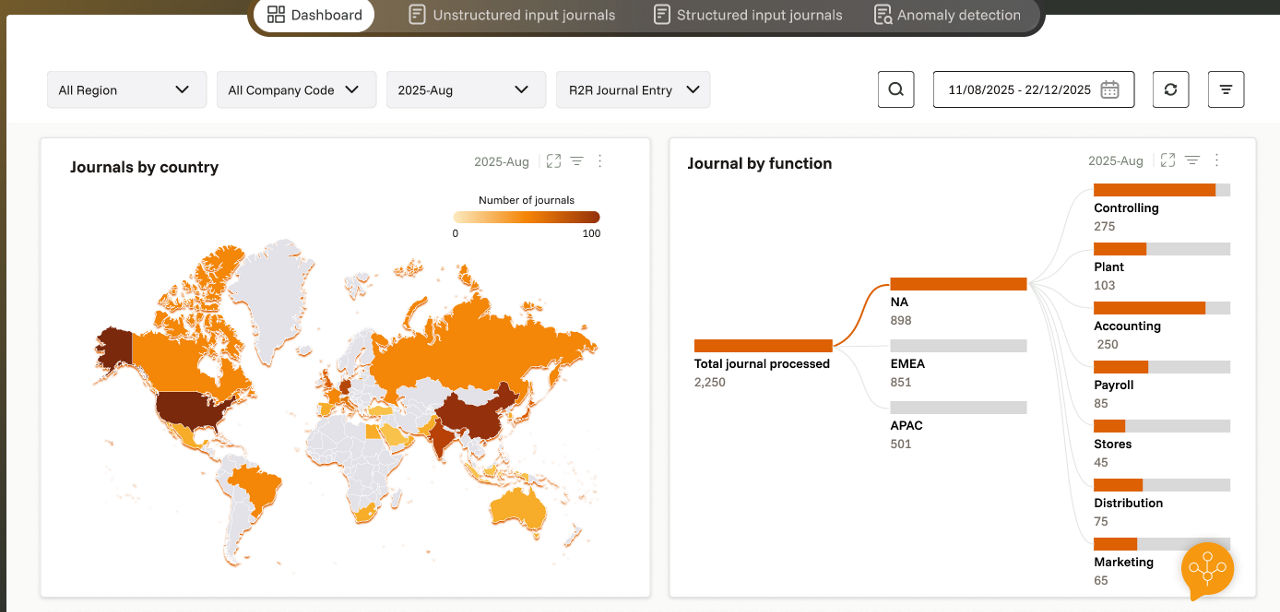
Task: Switch to Unstructured input journals tab
Action: pos(511,15)
